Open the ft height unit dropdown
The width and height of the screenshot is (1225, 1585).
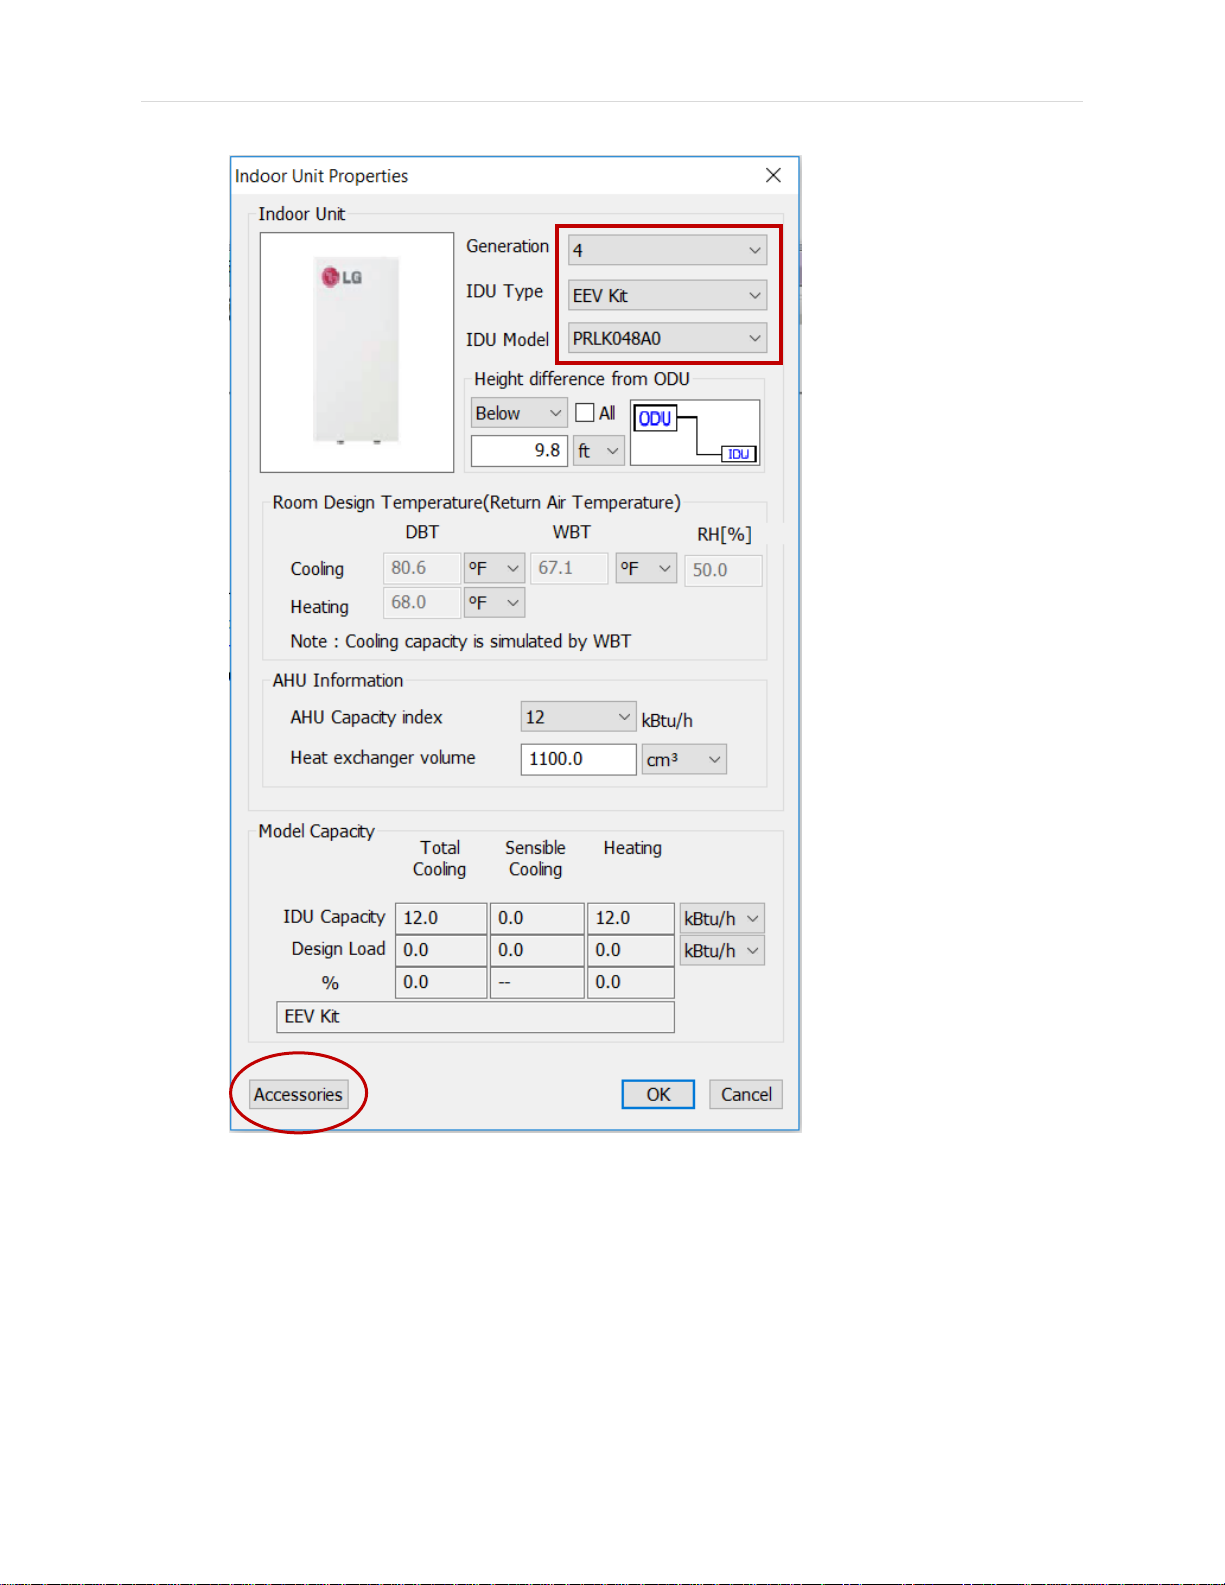click(599, 451)
